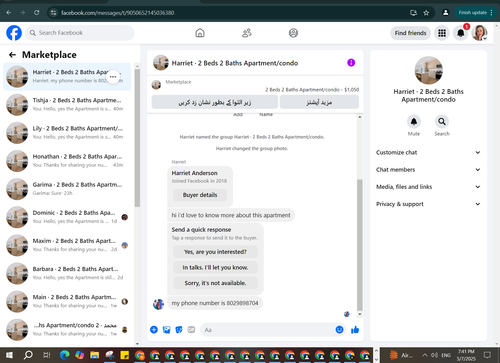
Task: Attach a file with the photo icon
Action: click(166, 330)
